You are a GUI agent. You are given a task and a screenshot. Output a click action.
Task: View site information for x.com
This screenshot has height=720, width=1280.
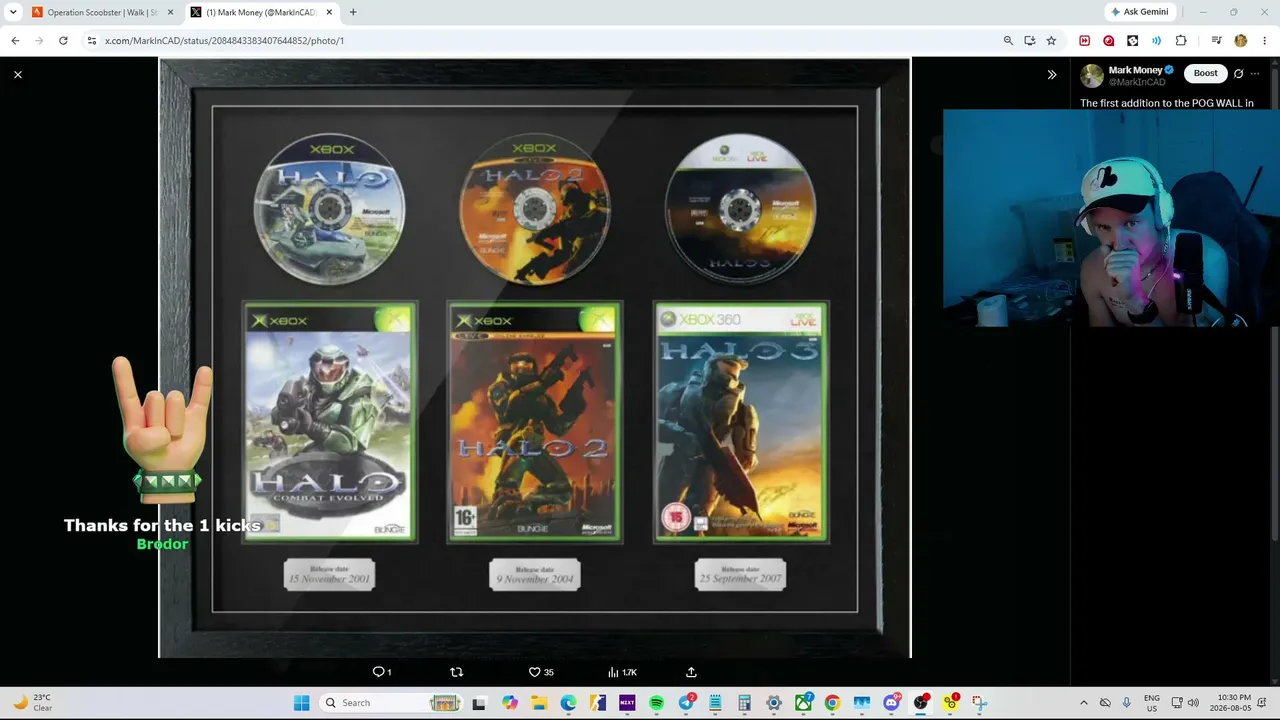click(x=92, y=41)
